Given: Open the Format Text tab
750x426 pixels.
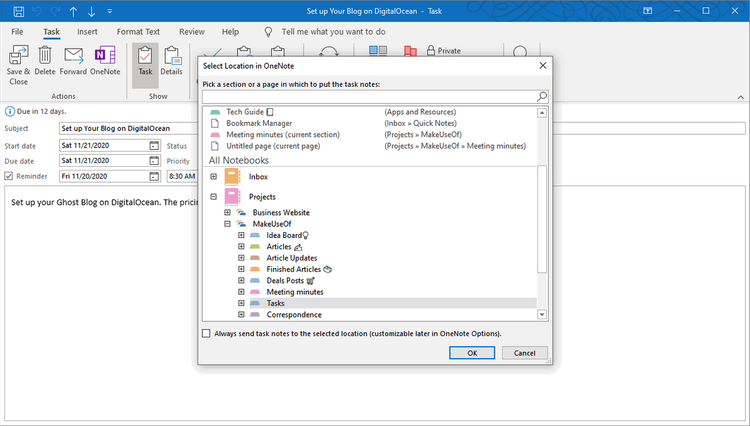Looking at the screenshot, I should tap(138, 32).
